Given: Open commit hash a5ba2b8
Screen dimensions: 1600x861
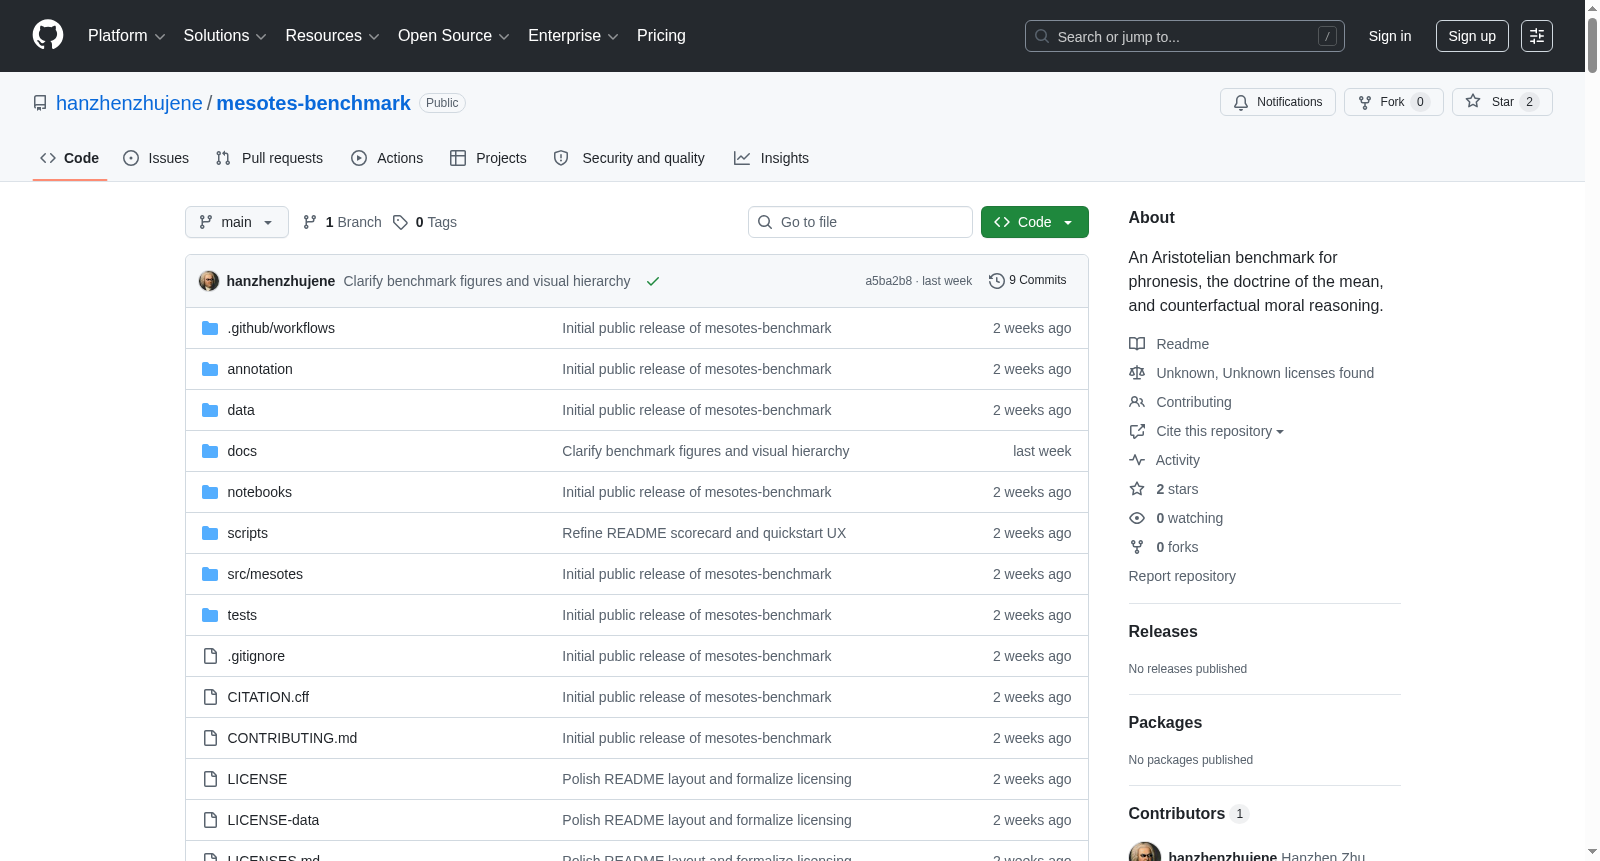Looking at the screenshot, I should (x=888, y=281).
